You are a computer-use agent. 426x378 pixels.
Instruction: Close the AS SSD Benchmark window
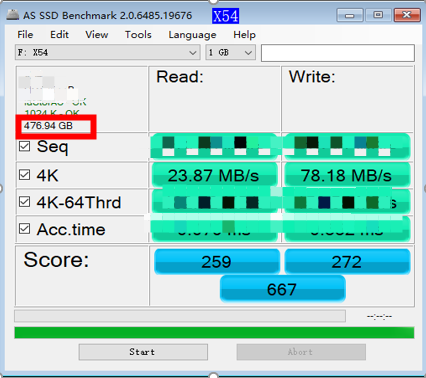[406, 15]
